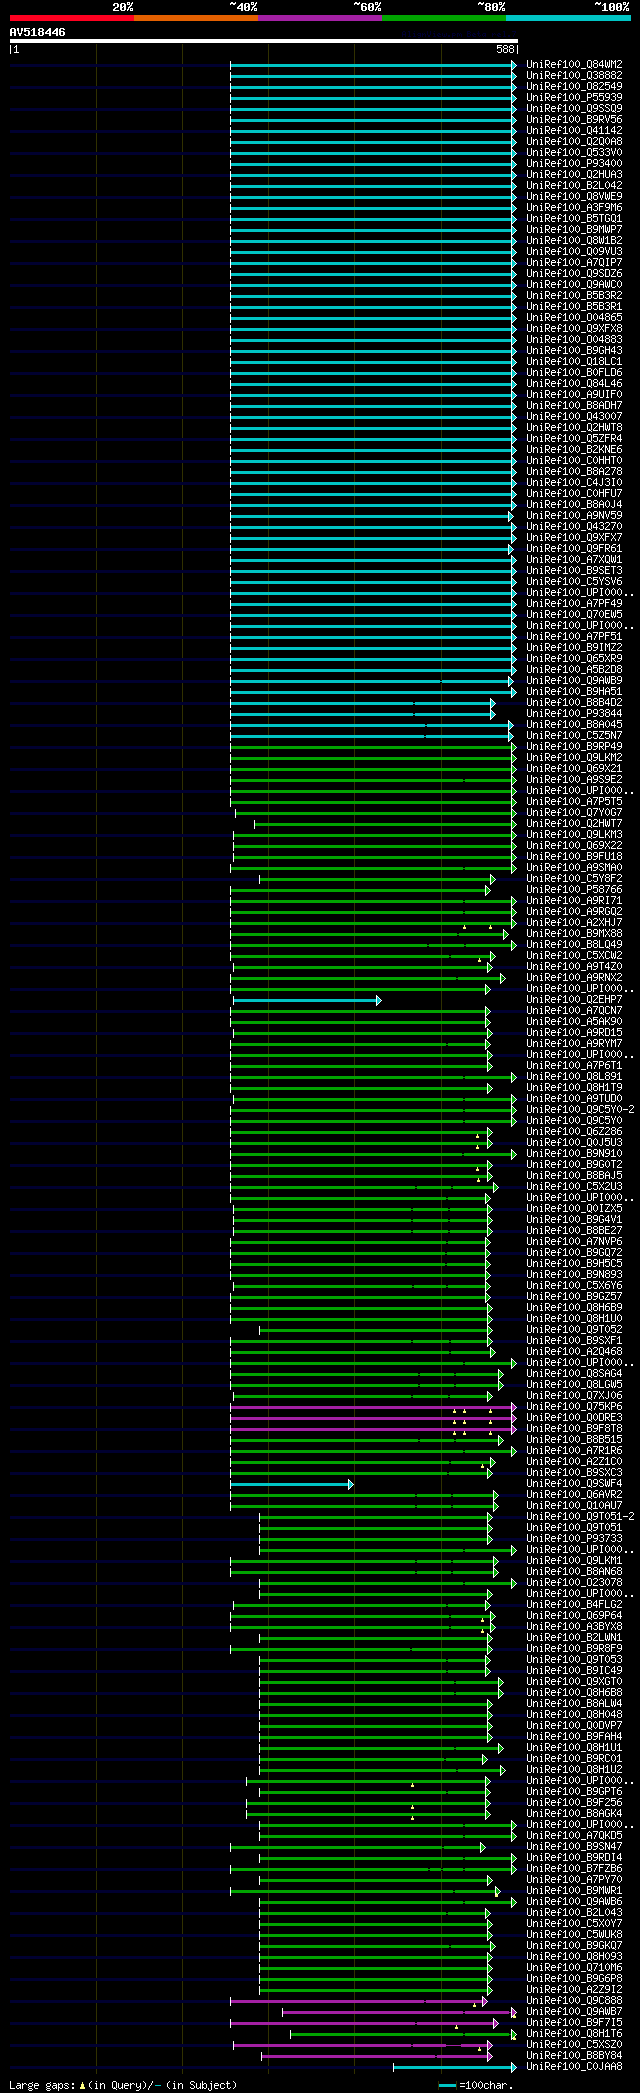Click the hit label UniRef100_A7PF51

click(574, 637)
